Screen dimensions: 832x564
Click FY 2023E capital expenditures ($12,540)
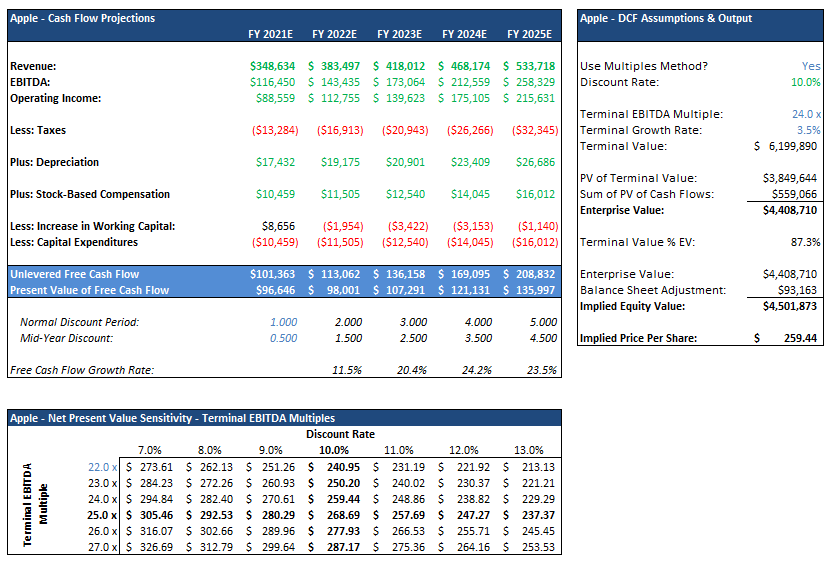coord(405,242)
